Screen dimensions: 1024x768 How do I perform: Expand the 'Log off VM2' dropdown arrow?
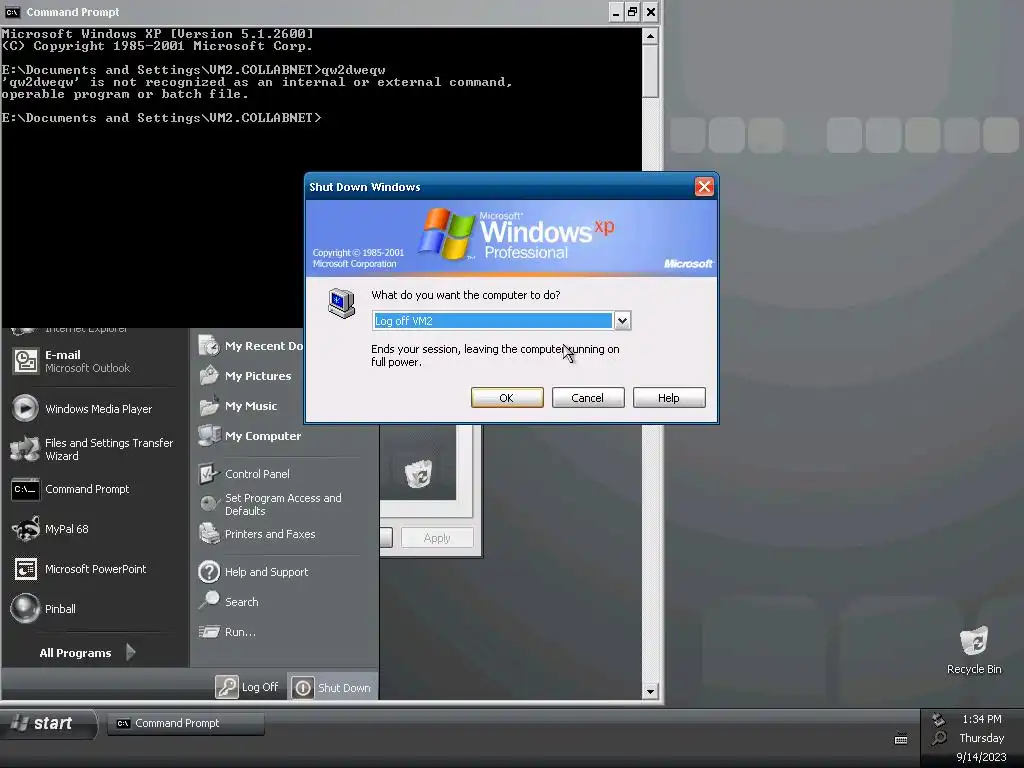[622, 321]
